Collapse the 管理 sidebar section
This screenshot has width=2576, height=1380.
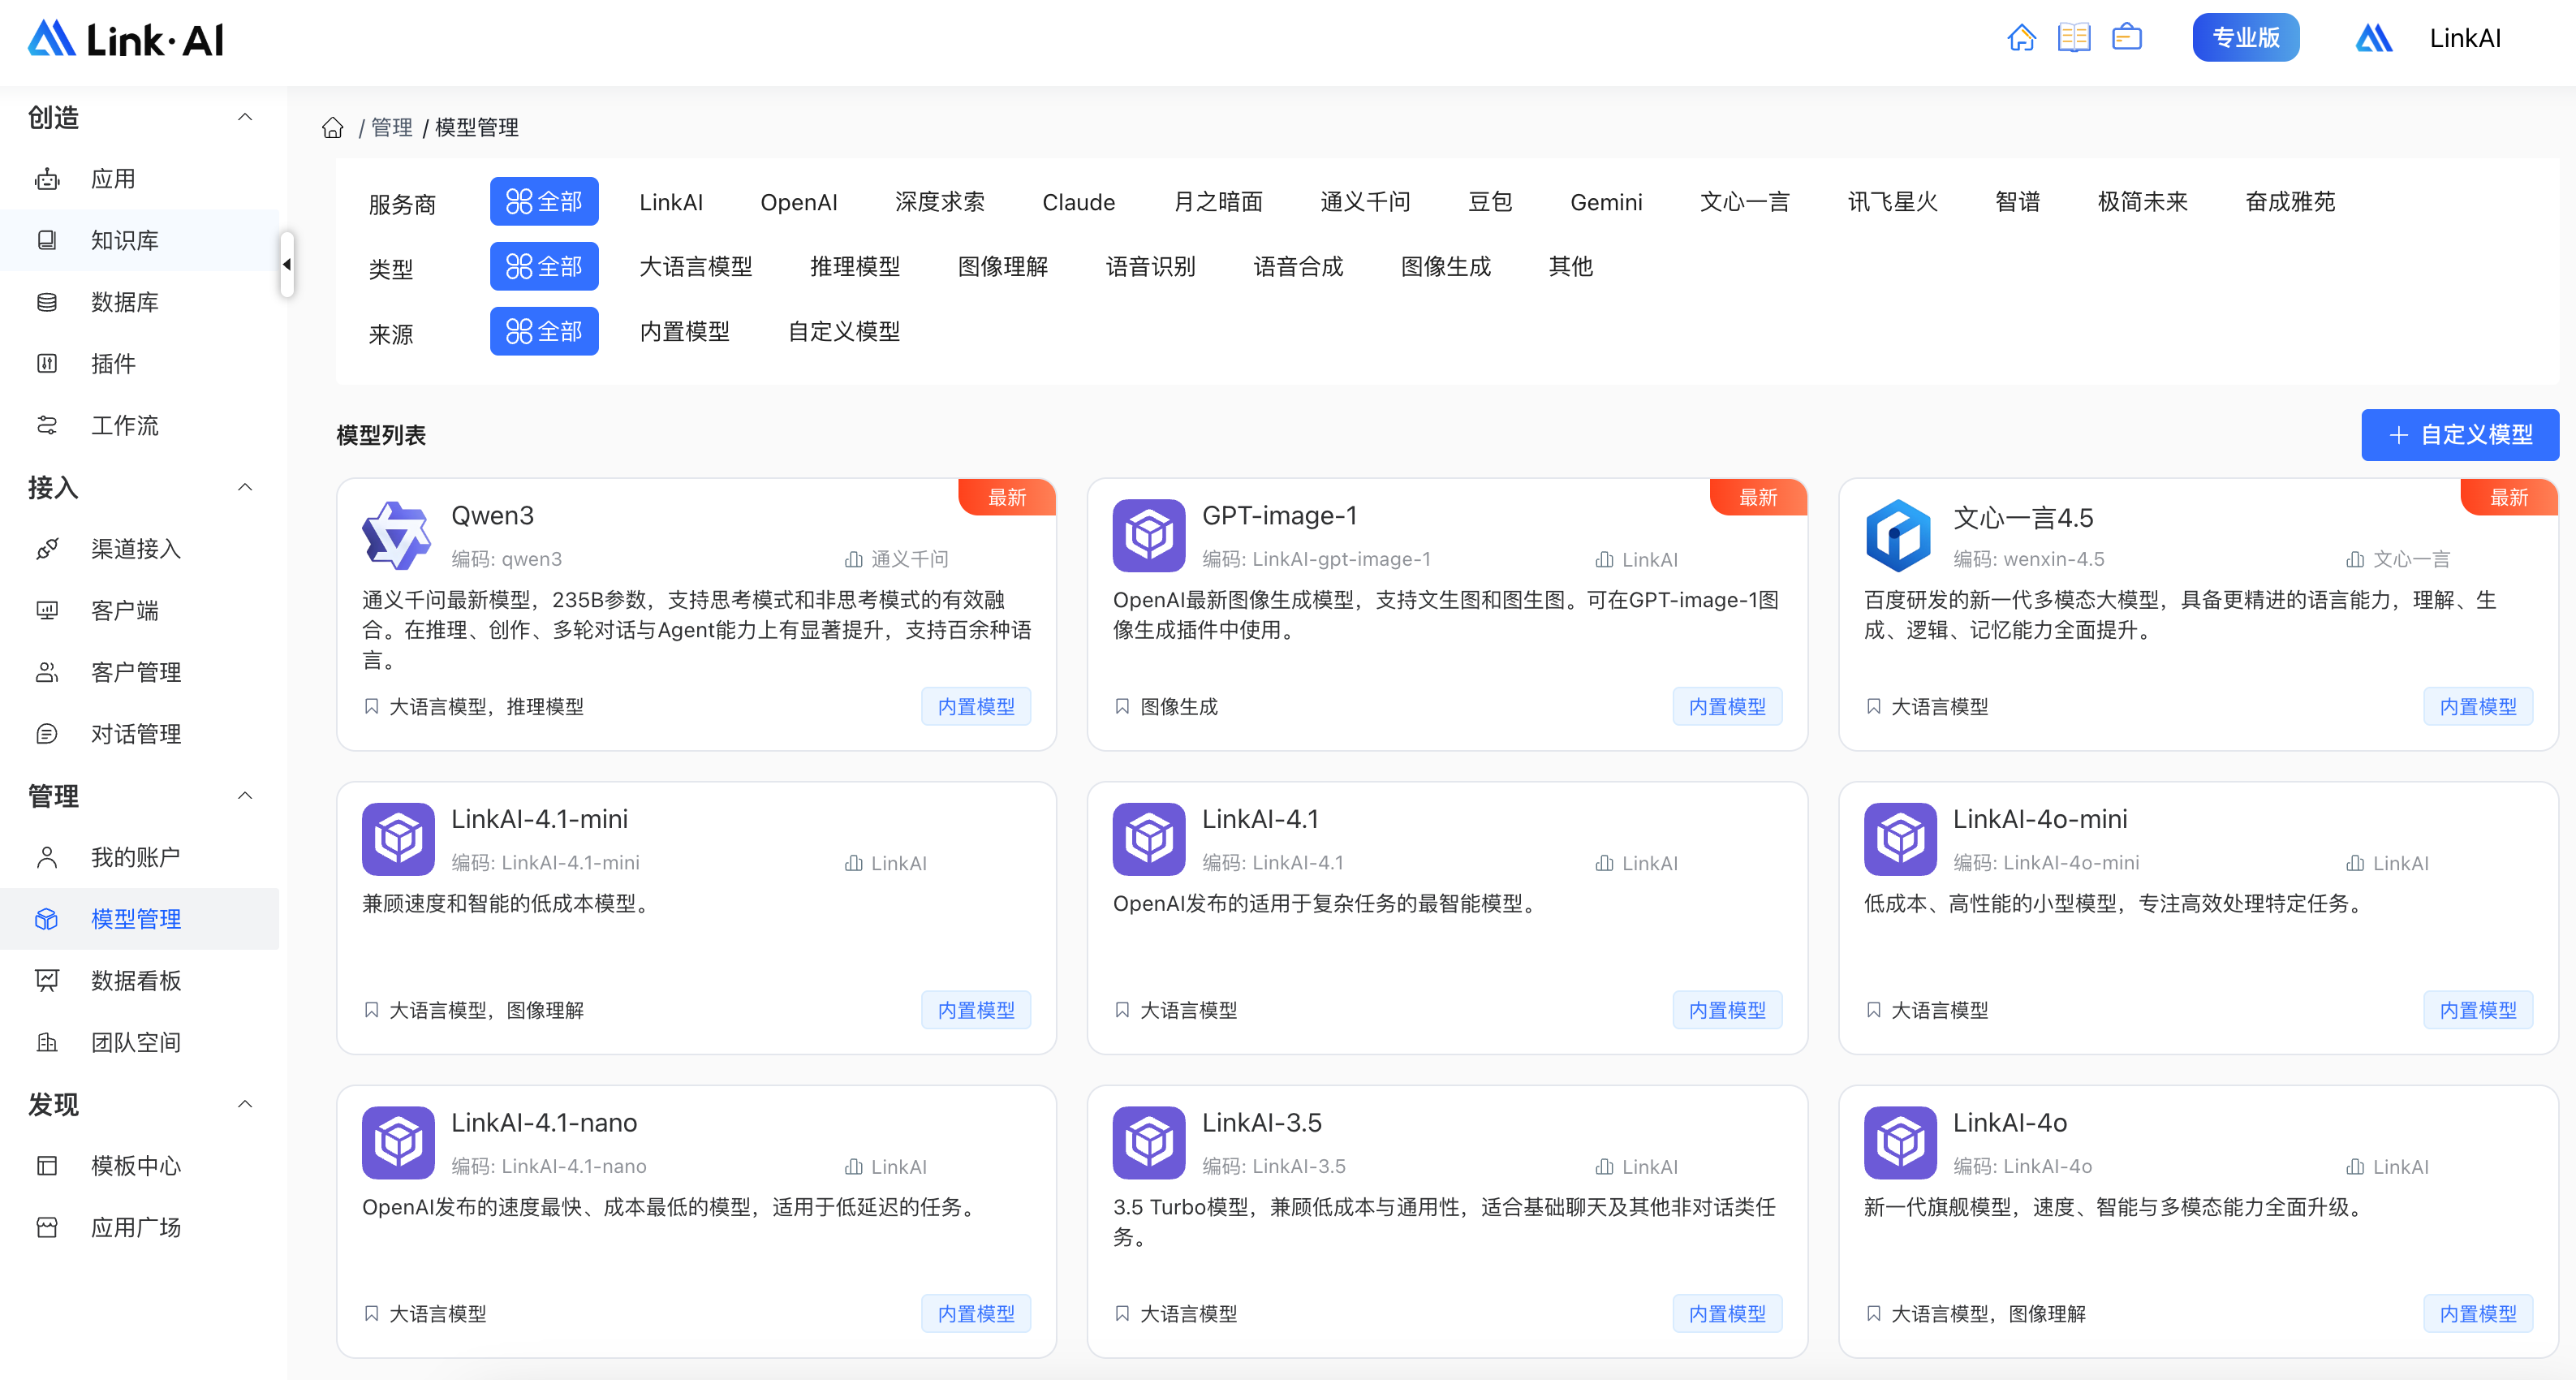pos(245,795)
